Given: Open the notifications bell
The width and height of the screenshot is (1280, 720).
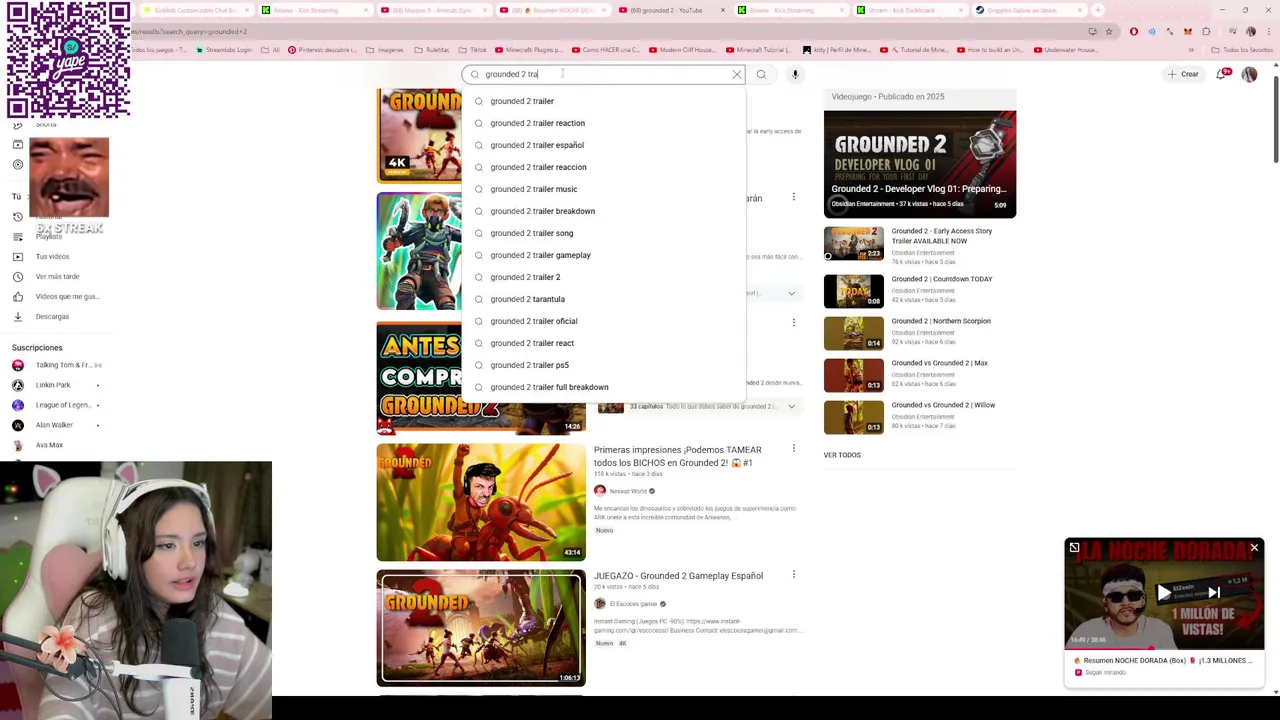Looking at the screenshot, I should click(1222, 74).
